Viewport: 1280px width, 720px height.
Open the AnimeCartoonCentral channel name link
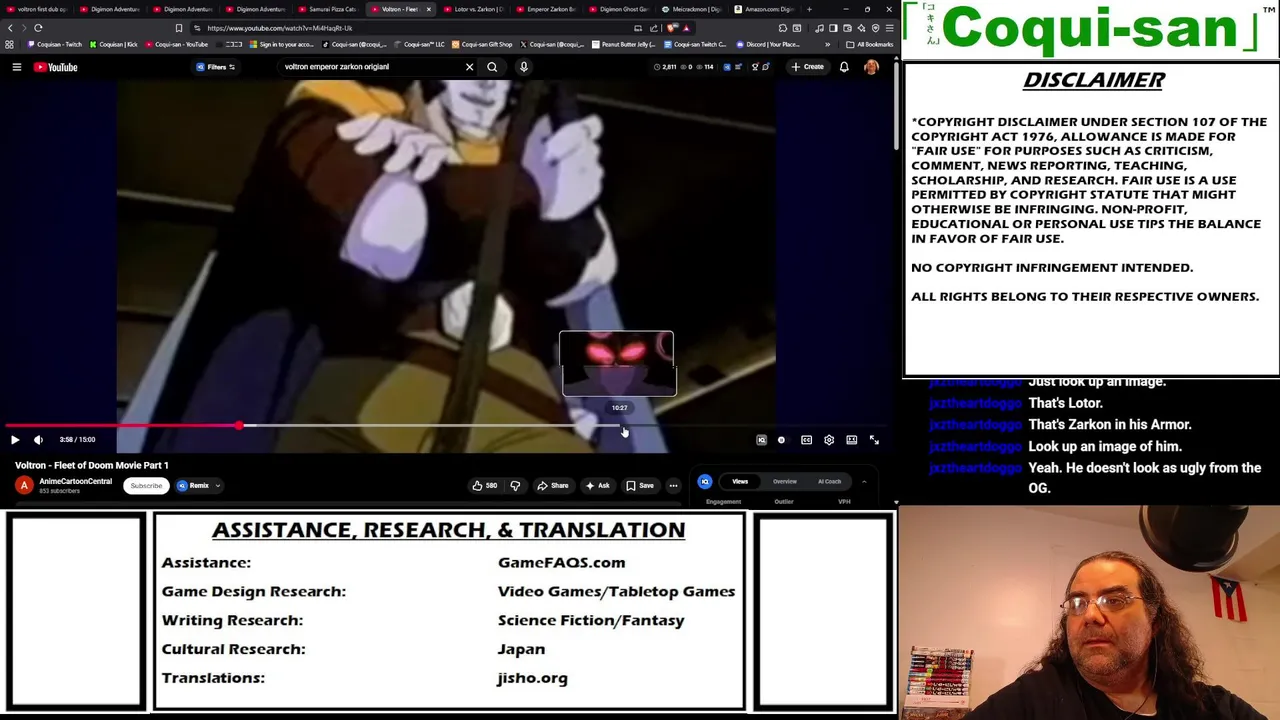[75, 481]
